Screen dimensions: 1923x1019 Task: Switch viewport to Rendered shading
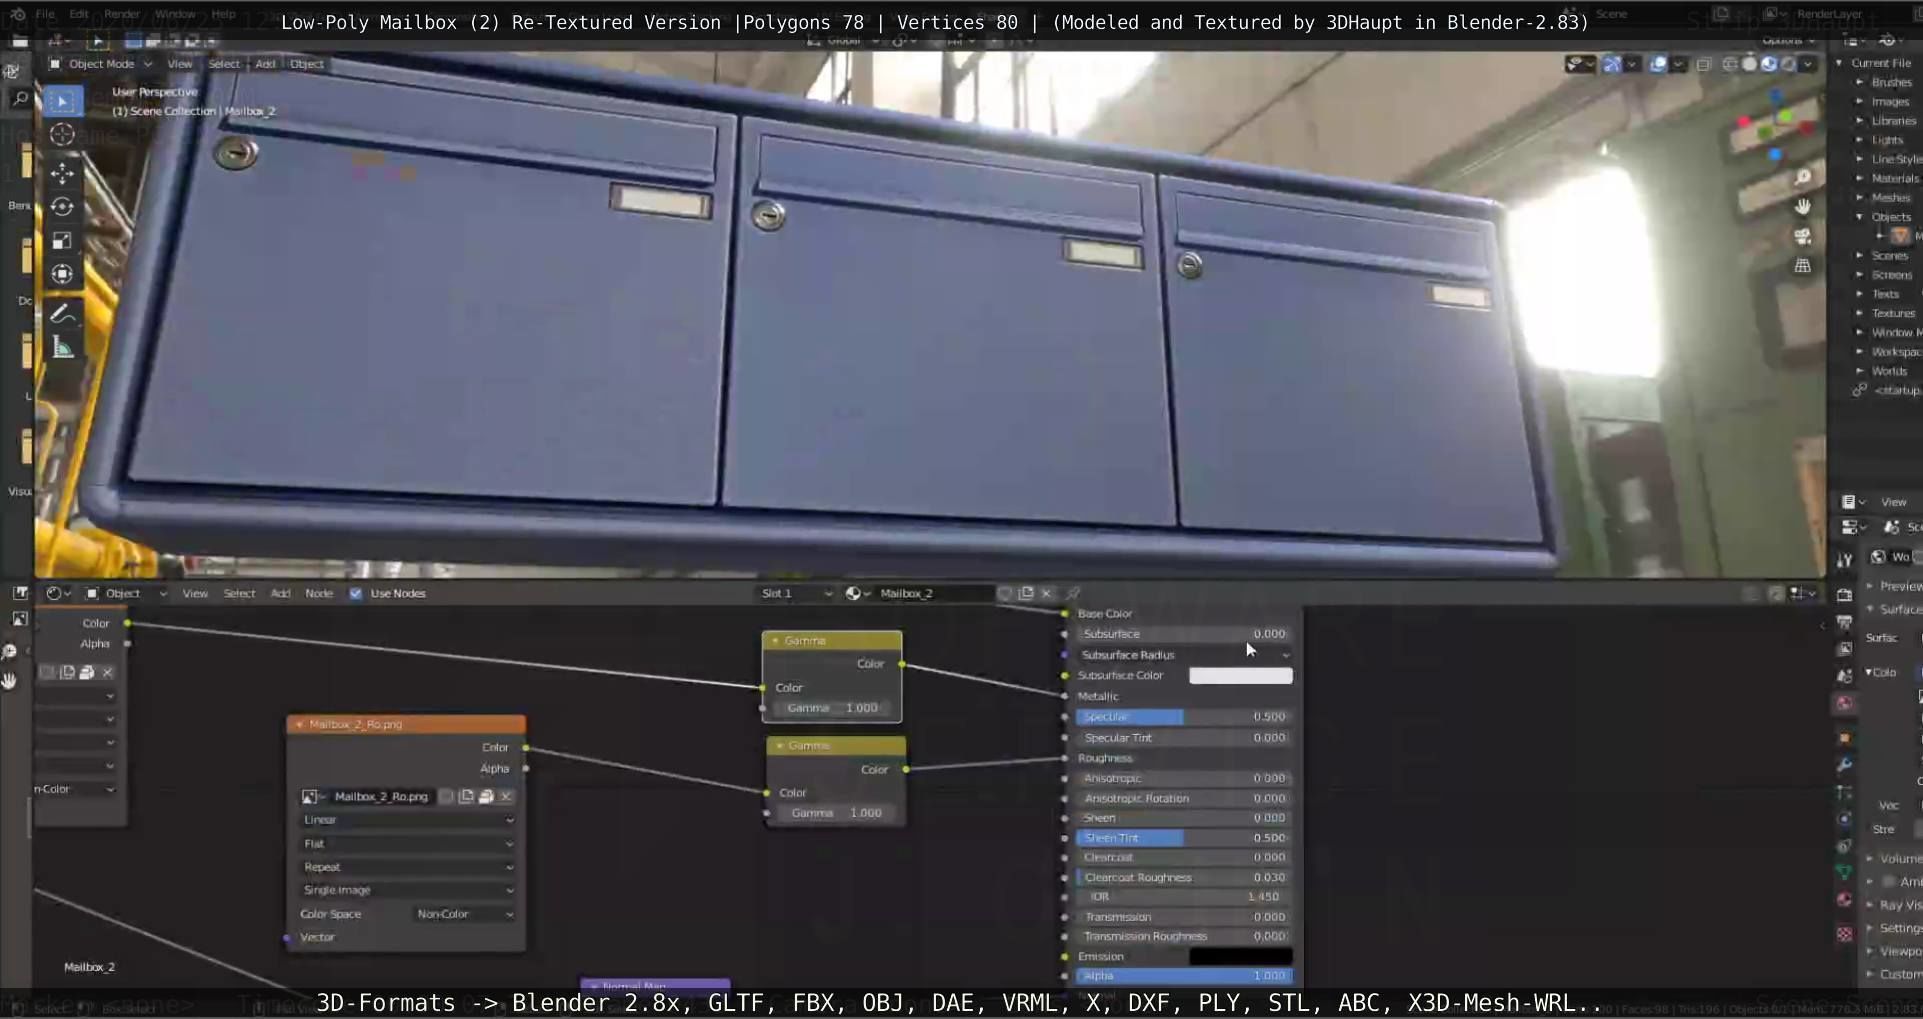(x=1788, y=64)
